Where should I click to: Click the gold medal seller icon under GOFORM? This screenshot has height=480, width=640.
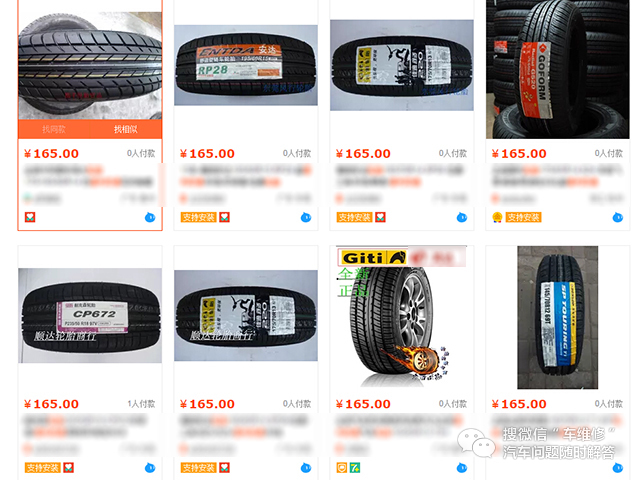pyautogui.click(x=497, y=218)
